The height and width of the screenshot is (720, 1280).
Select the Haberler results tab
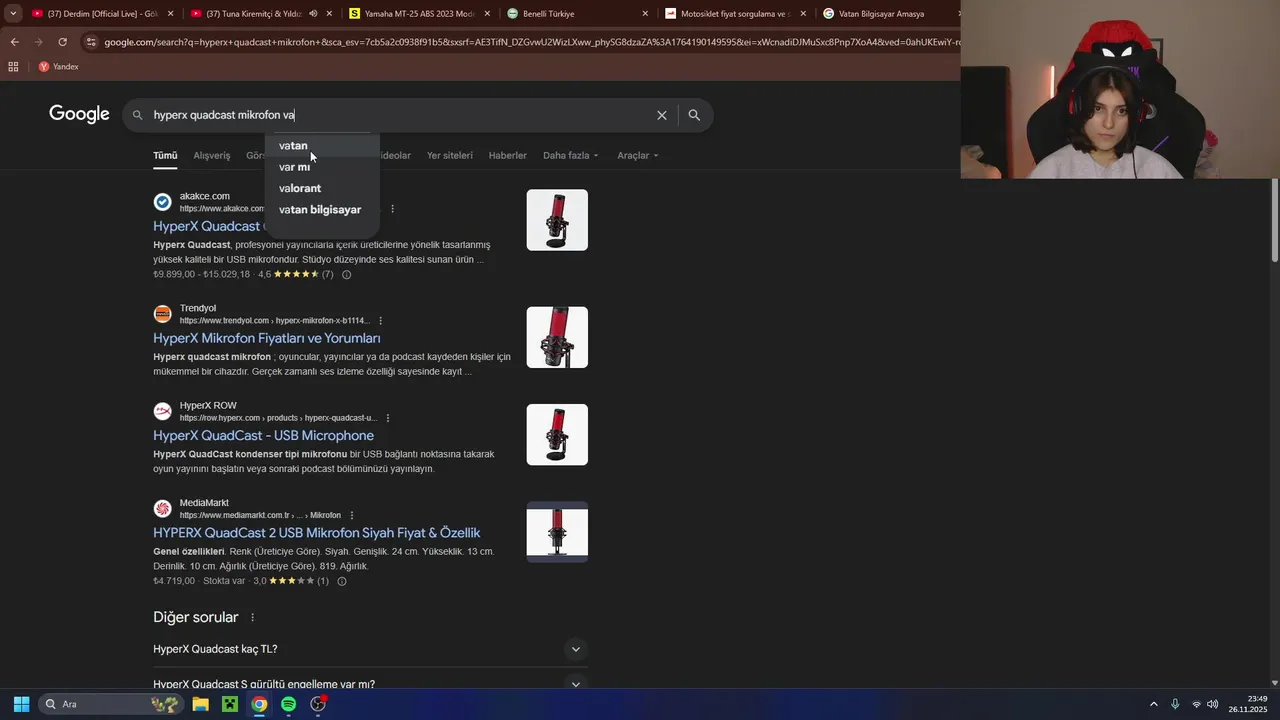[508, 155]
